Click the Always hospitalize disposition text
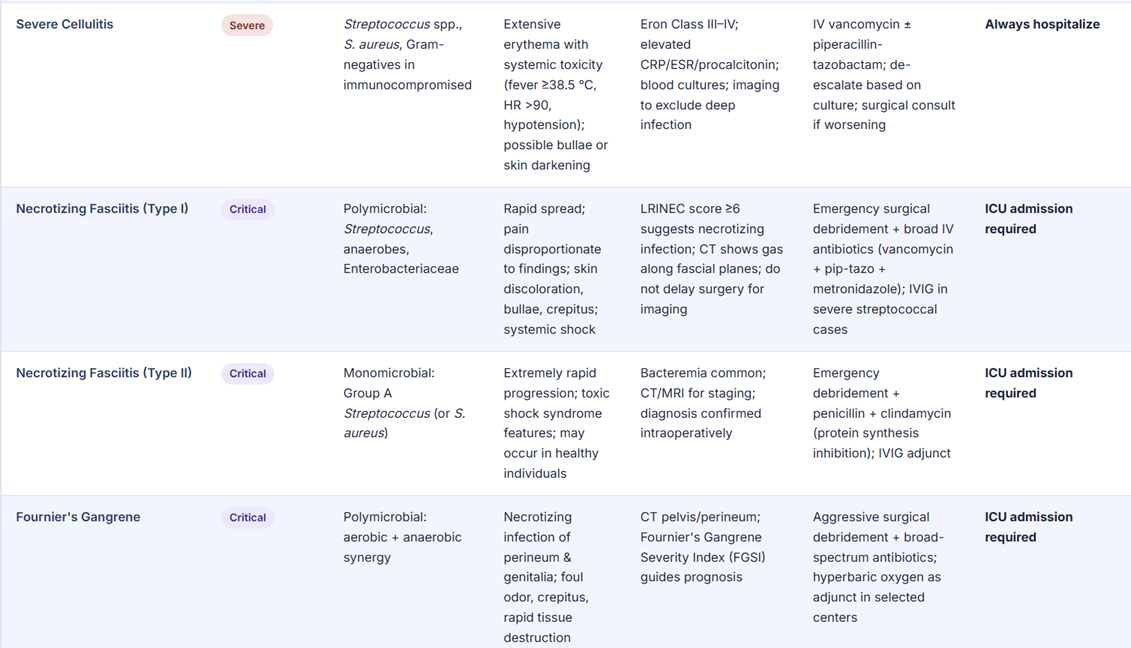 (1042, 24)
